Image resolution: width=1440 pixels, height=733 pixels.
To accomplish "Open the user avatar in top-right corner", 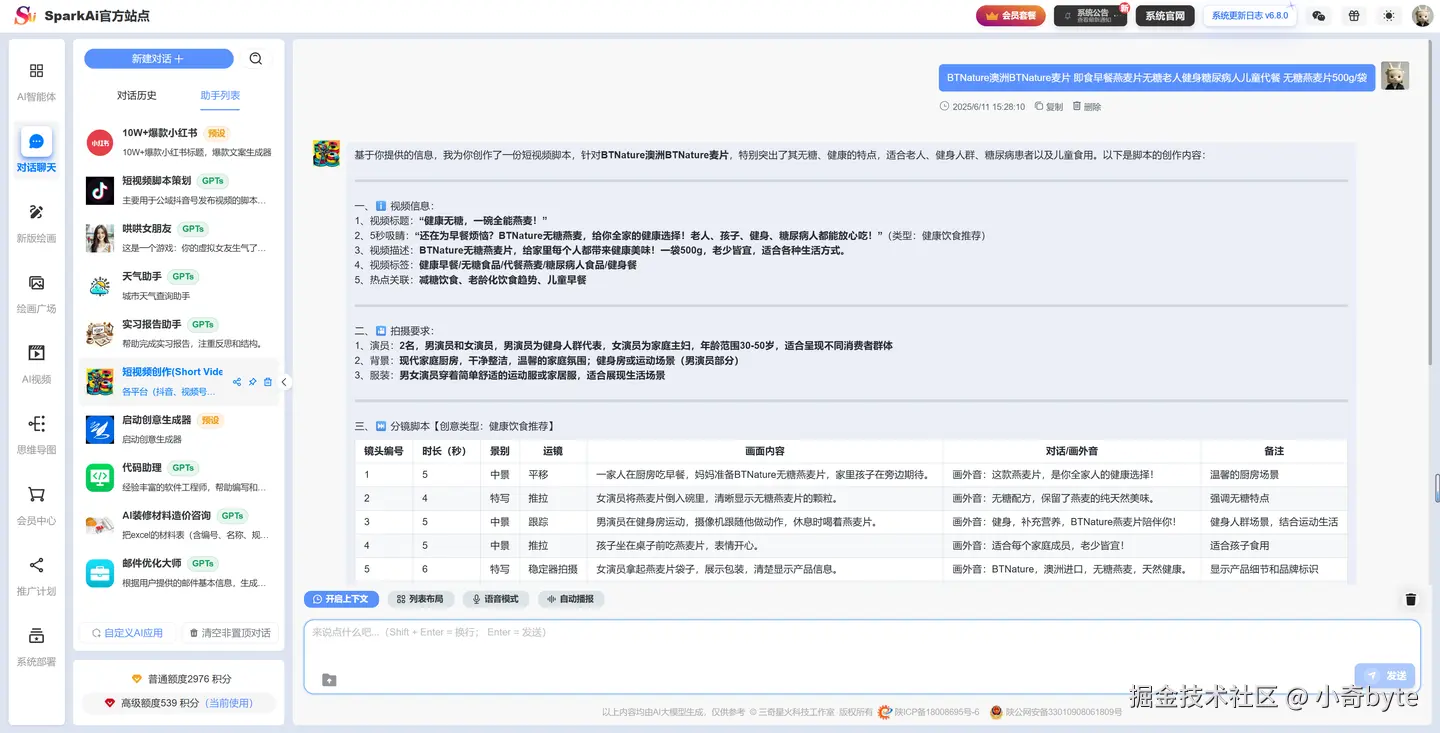I will click(x=1422, y=16).
